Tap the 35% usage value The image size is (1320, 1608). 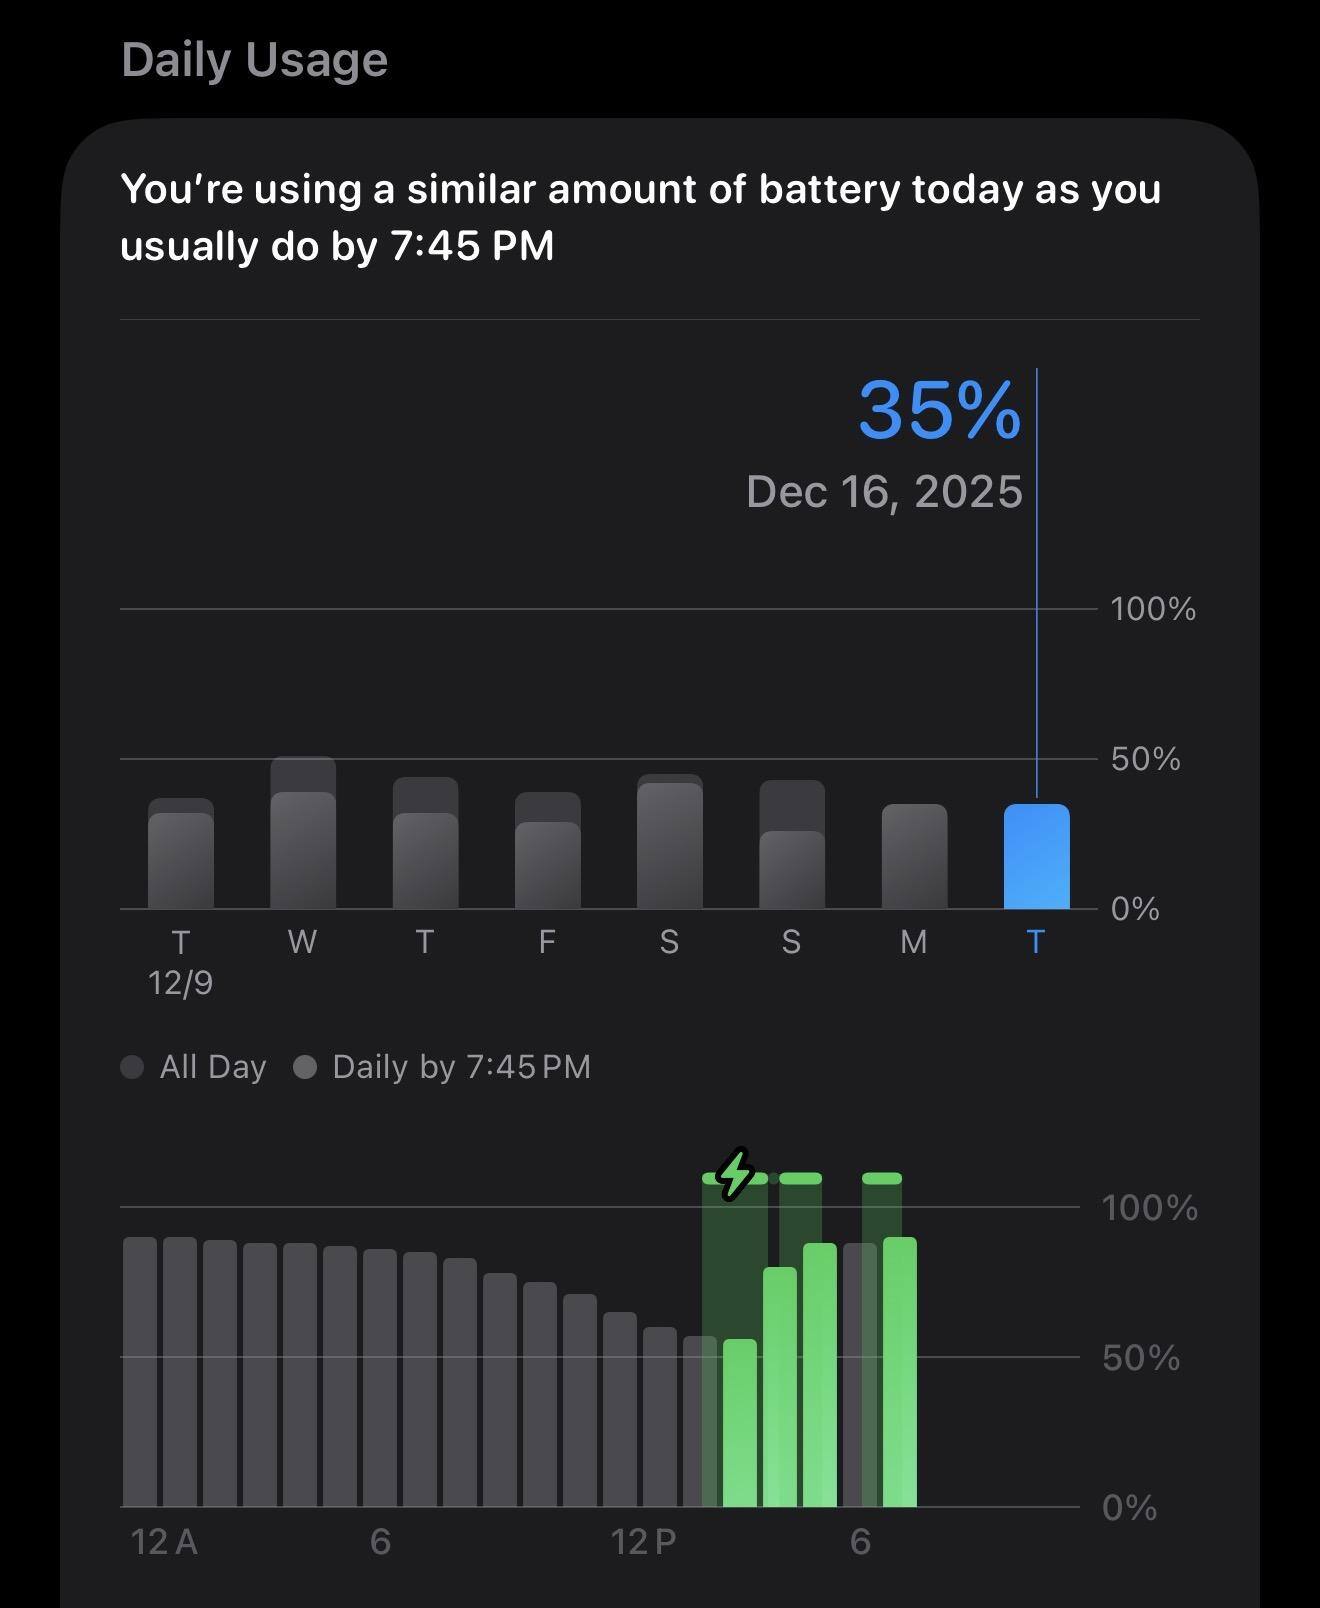939,410
